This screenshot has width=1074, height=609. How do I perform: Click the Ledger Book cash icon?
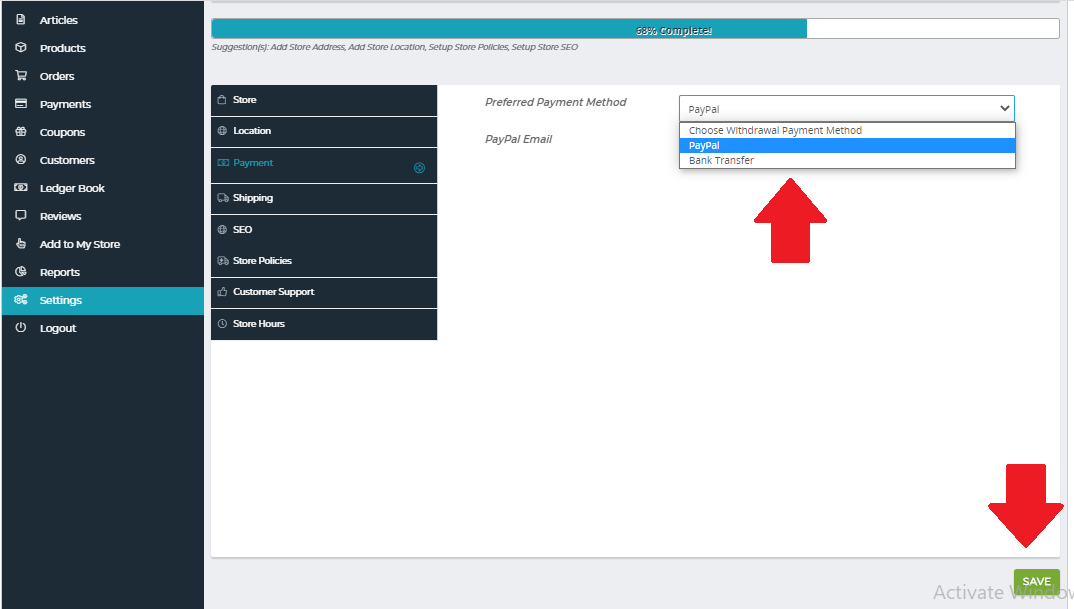20,188
